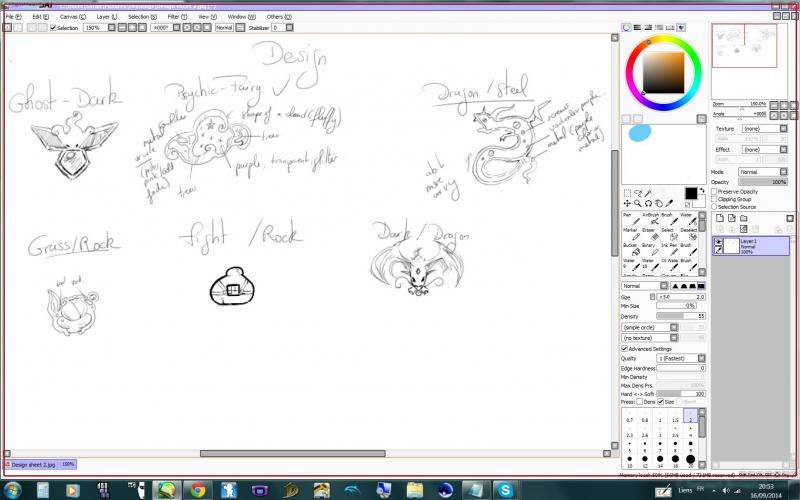
Task: Activate the move tool
Action: (x=628, y=203)
